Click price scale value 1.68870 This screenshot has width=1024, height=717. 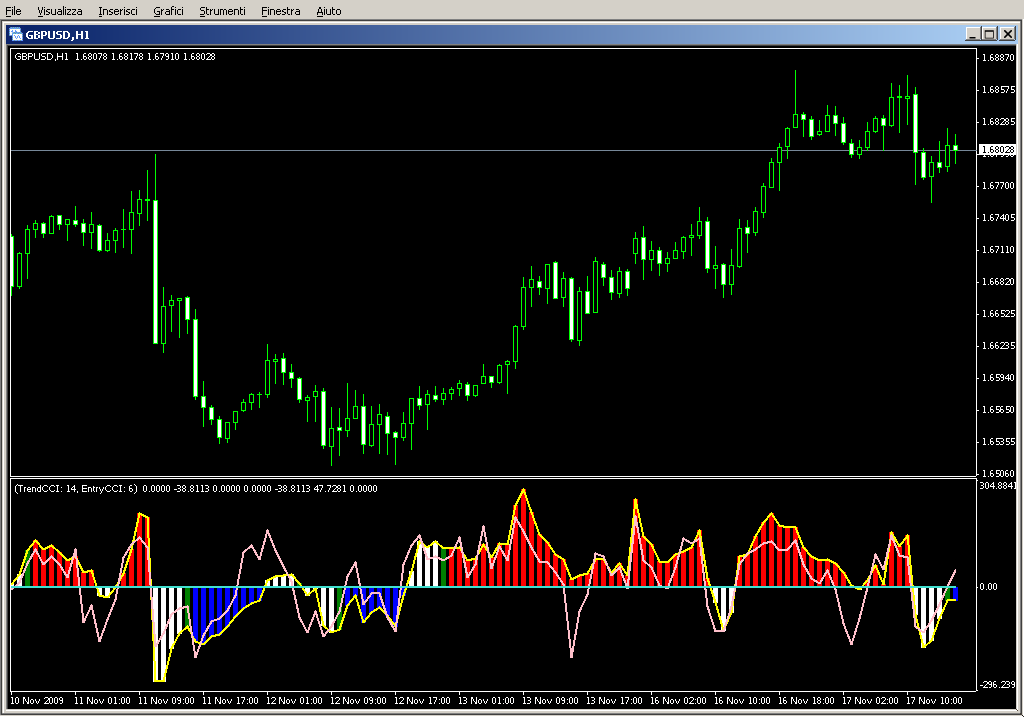pos(999,57)
